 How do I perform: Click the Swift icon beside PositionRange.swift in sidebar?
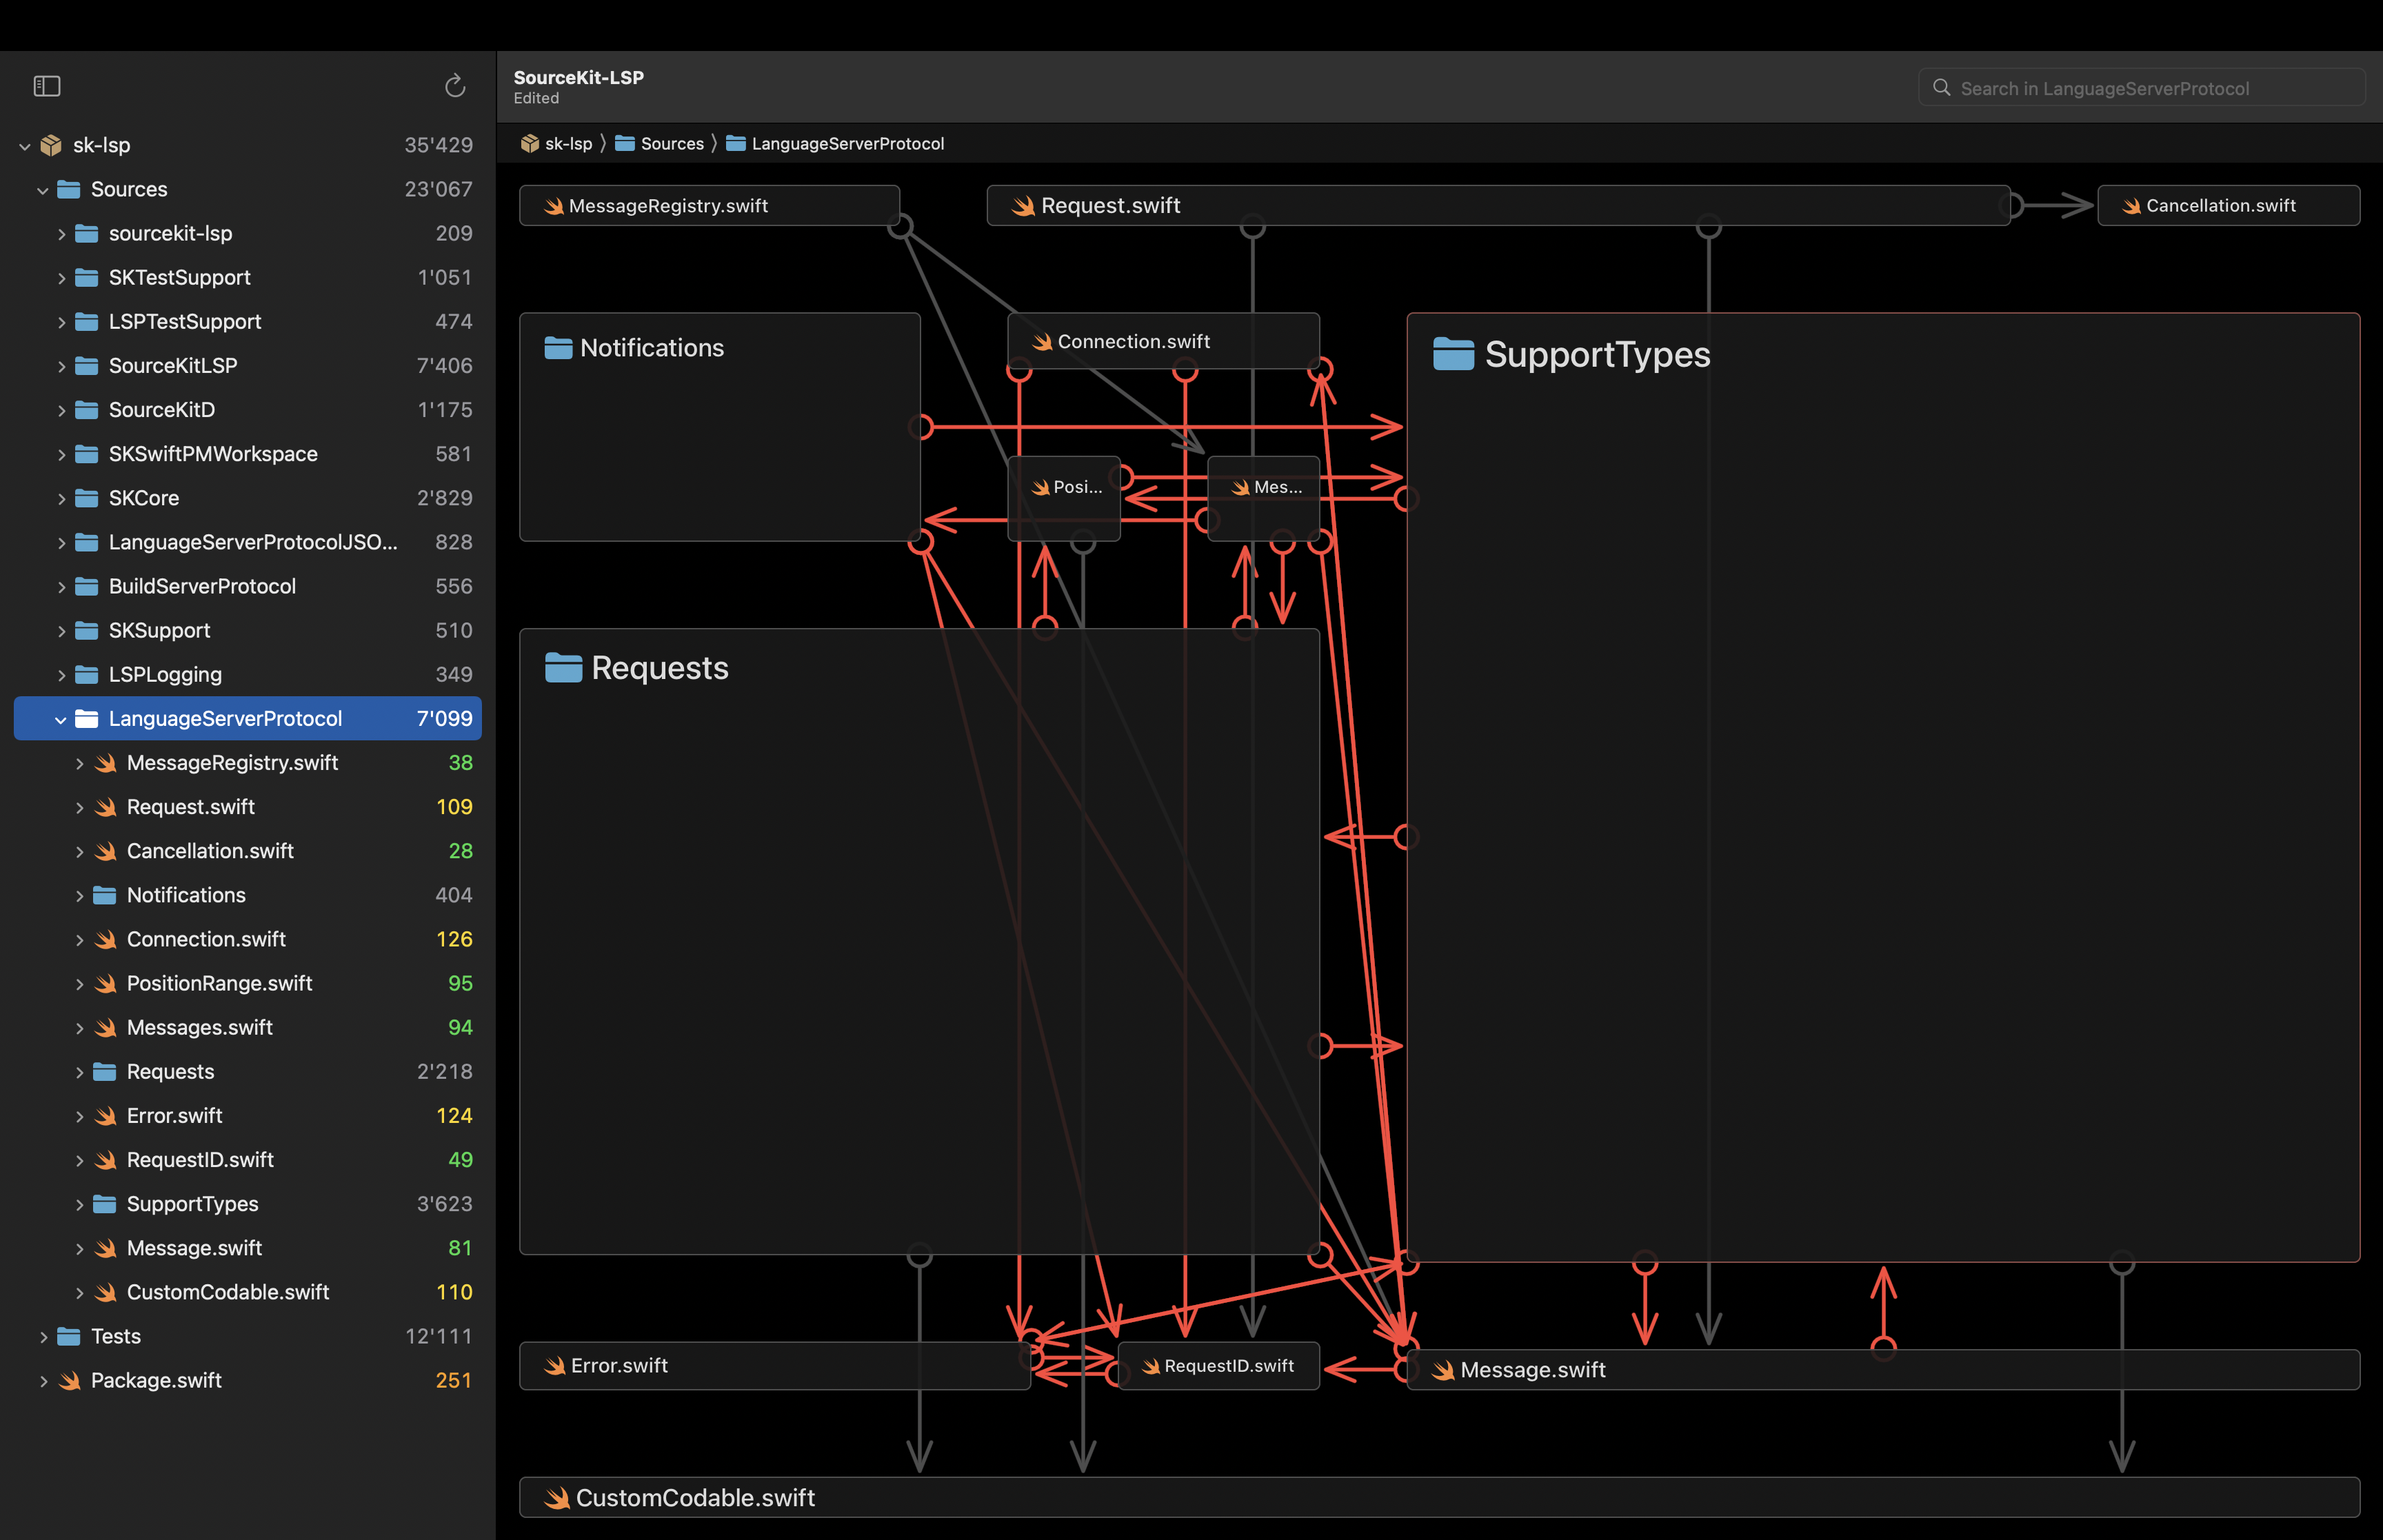tap(105, 983)
